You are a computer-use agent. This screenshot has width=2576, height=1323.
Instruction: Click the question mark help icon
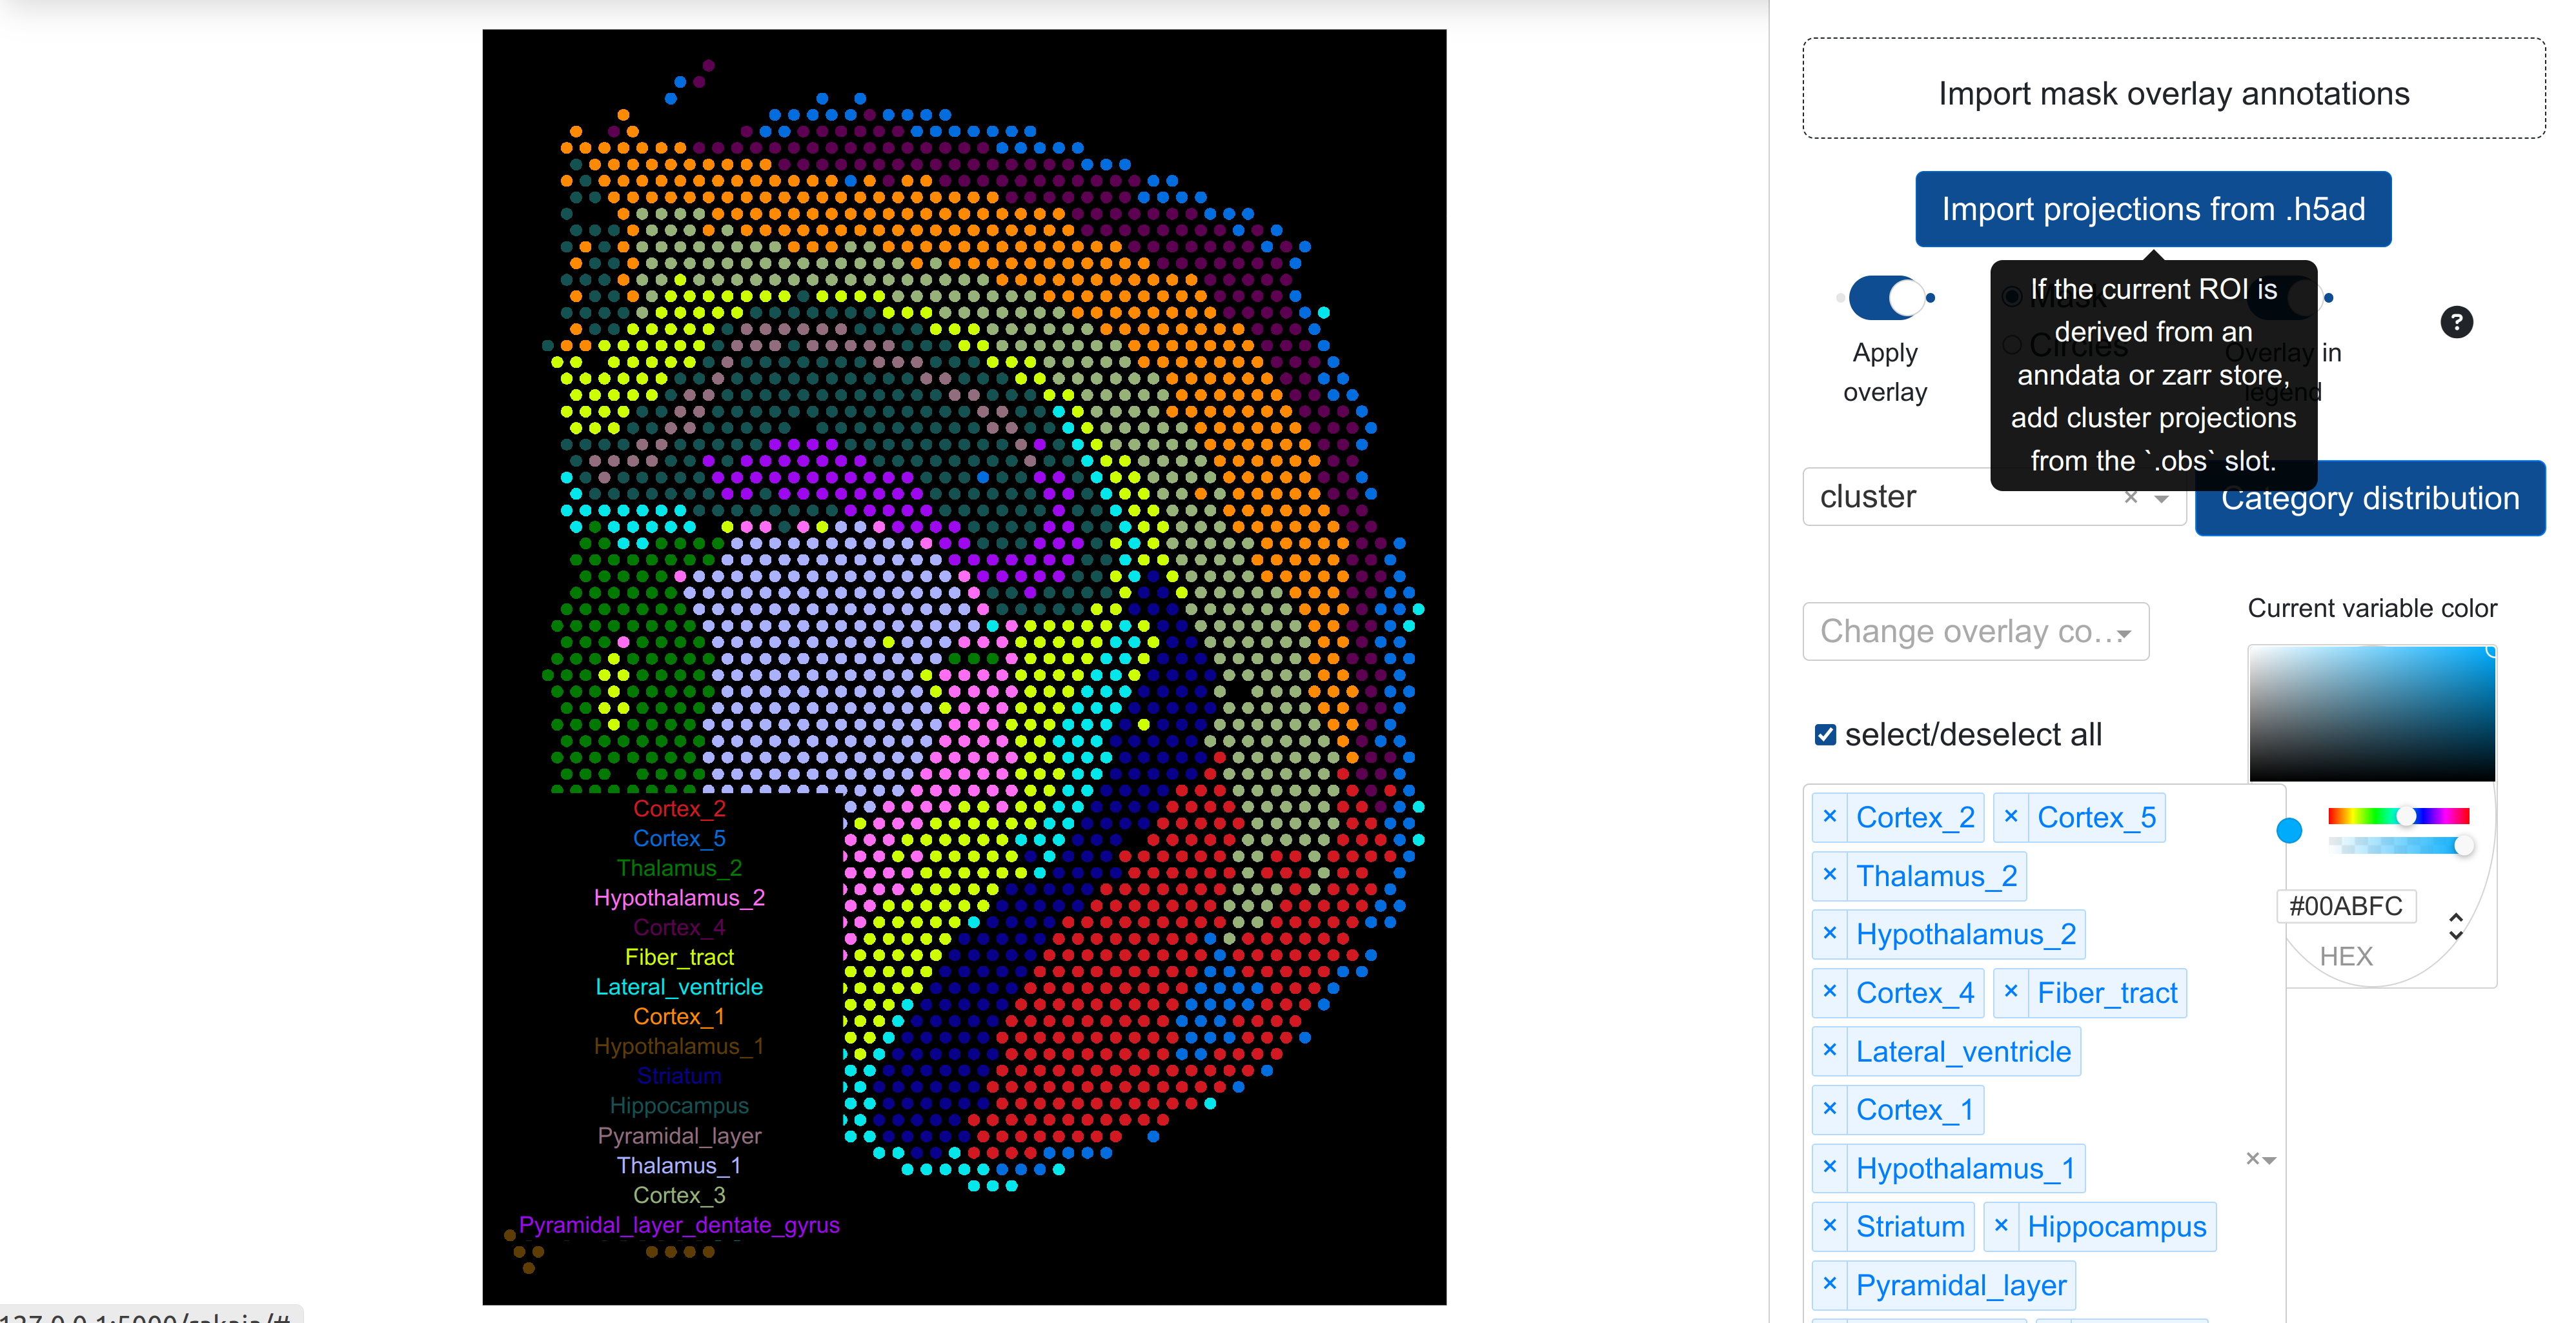click(x=2456, y=322)
